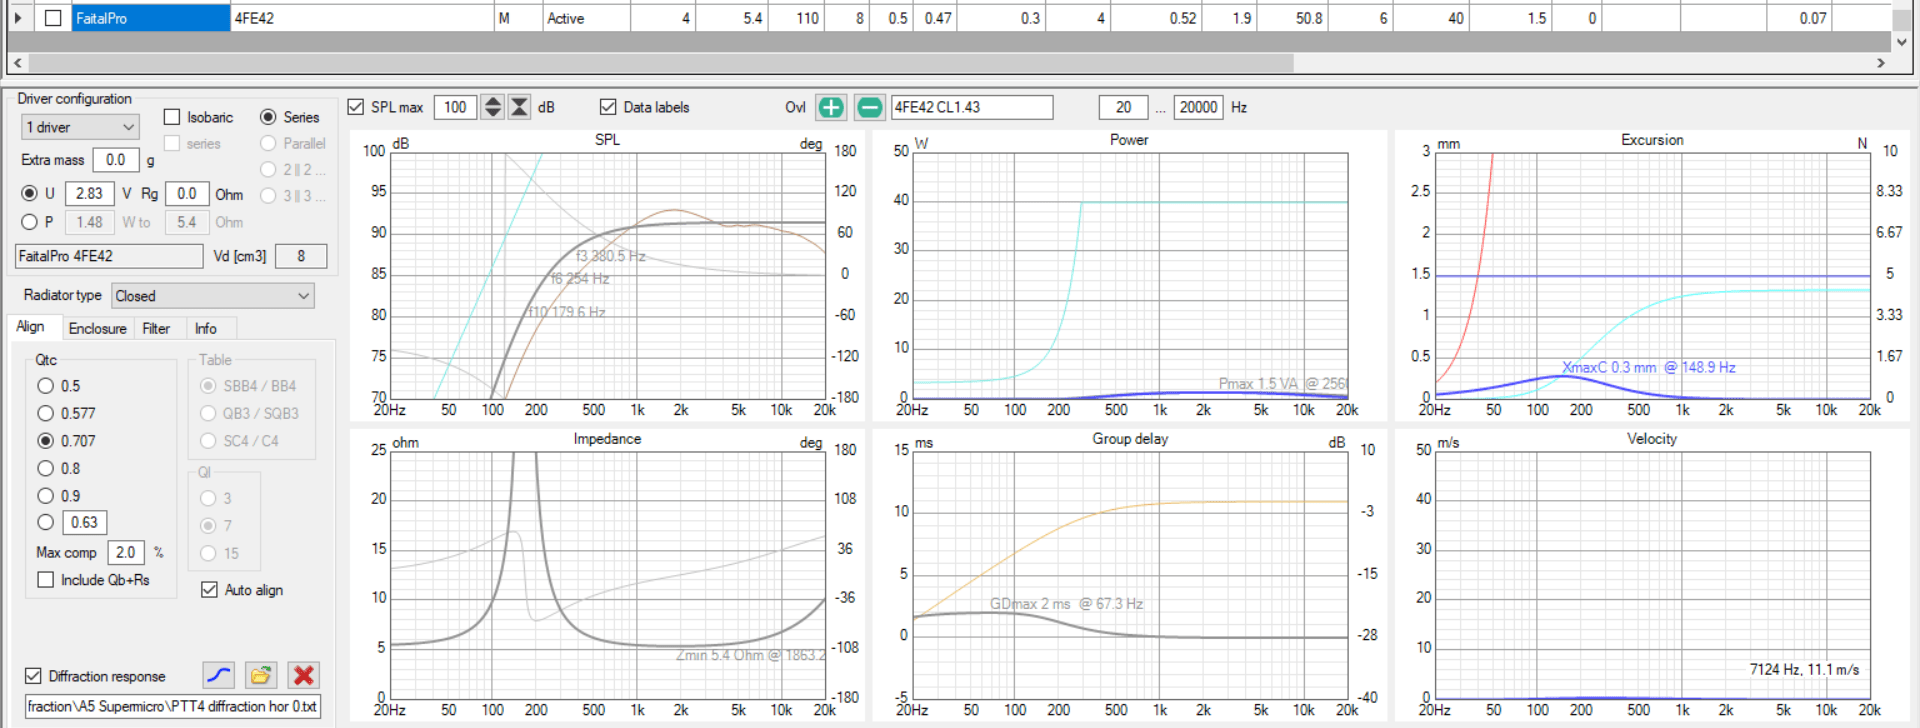
Task: Click the Power graph area
Action: click(x=1130, y=275)
